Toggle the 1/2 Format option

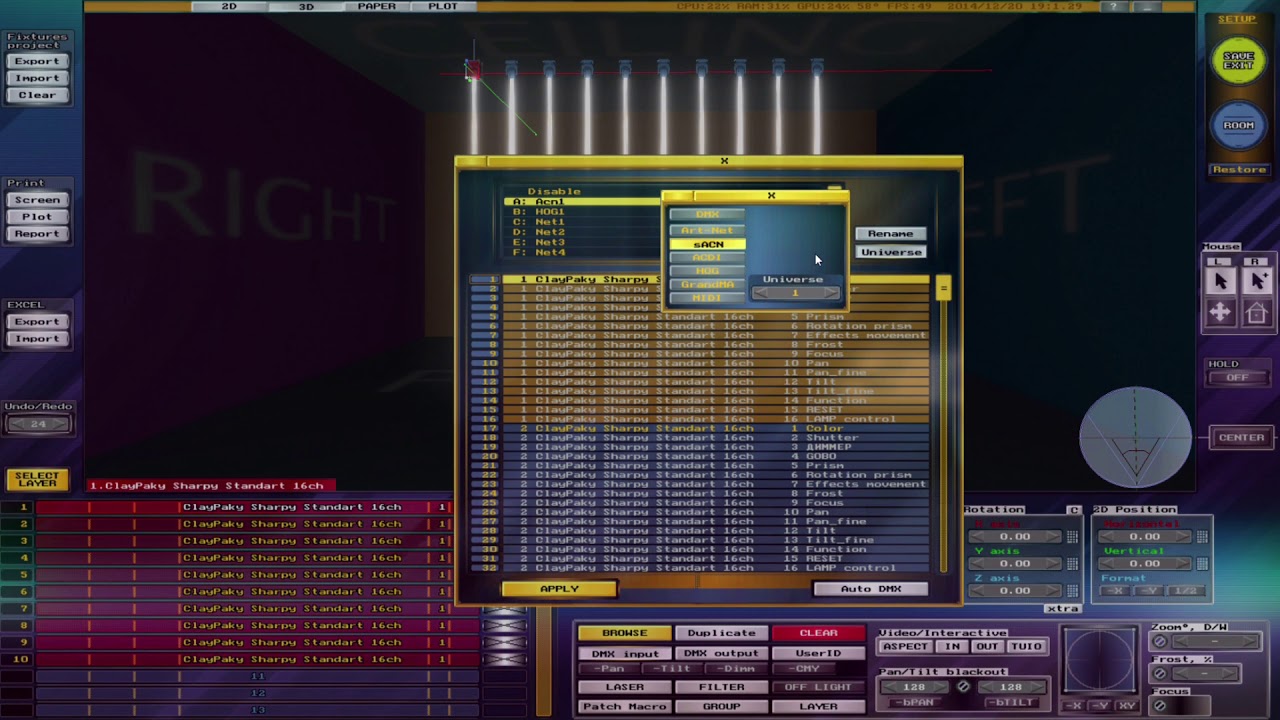[x=1185, y=591]
